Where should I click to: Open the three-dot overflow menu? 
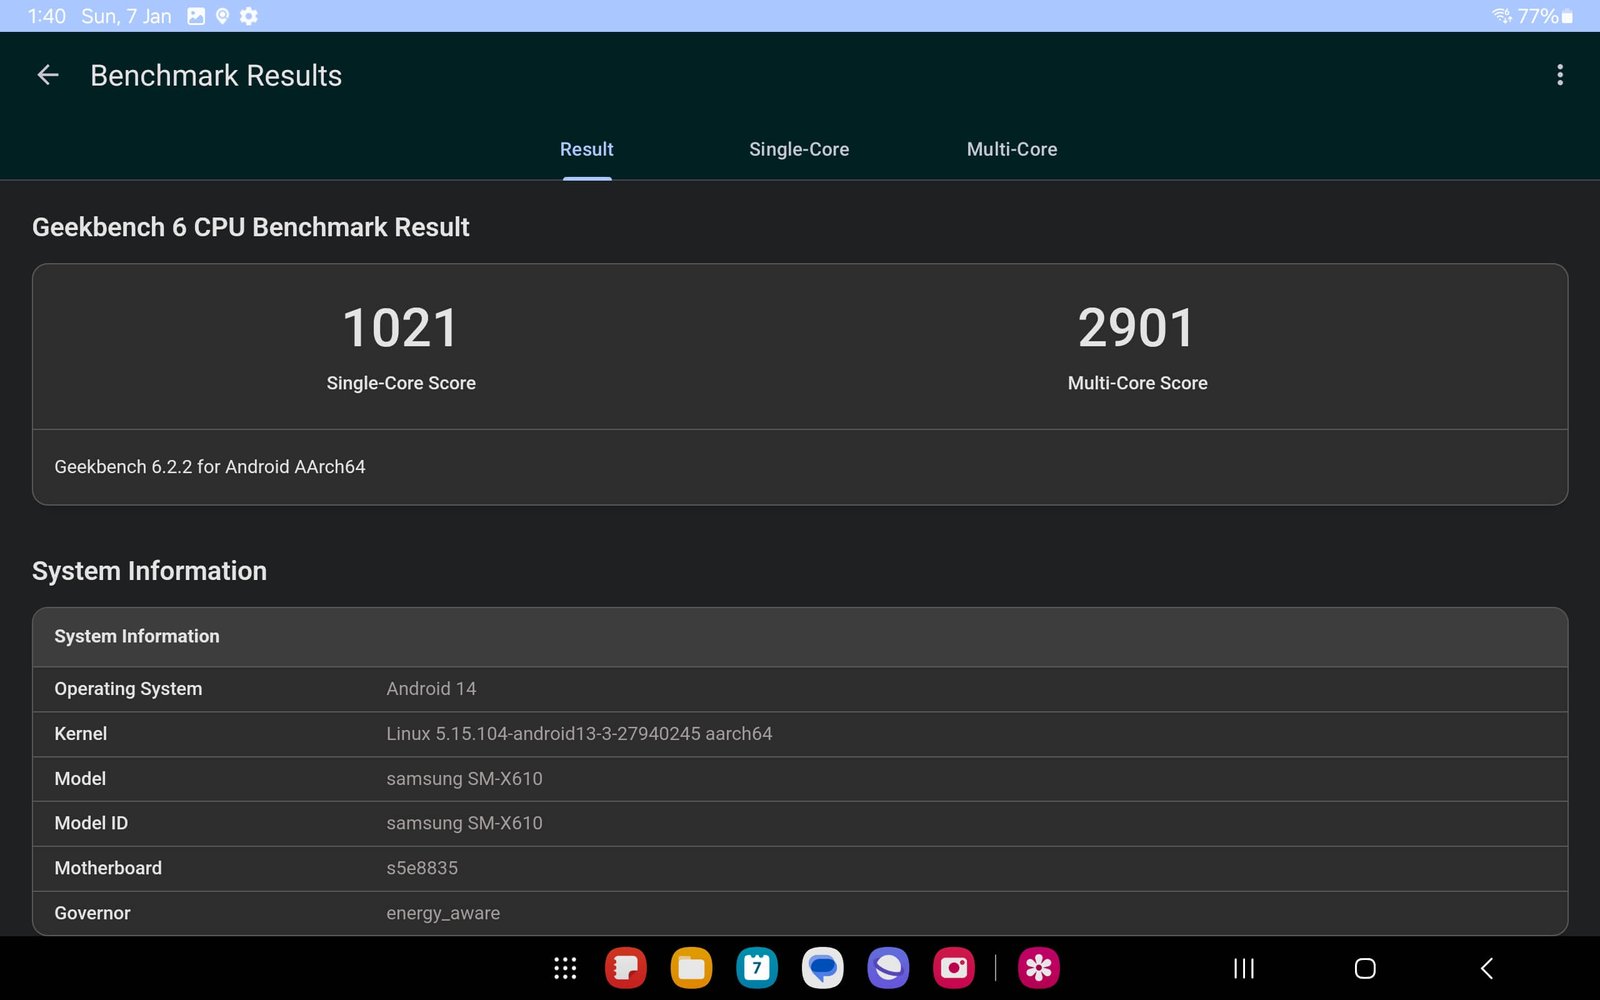click(x=1559, y=75)
